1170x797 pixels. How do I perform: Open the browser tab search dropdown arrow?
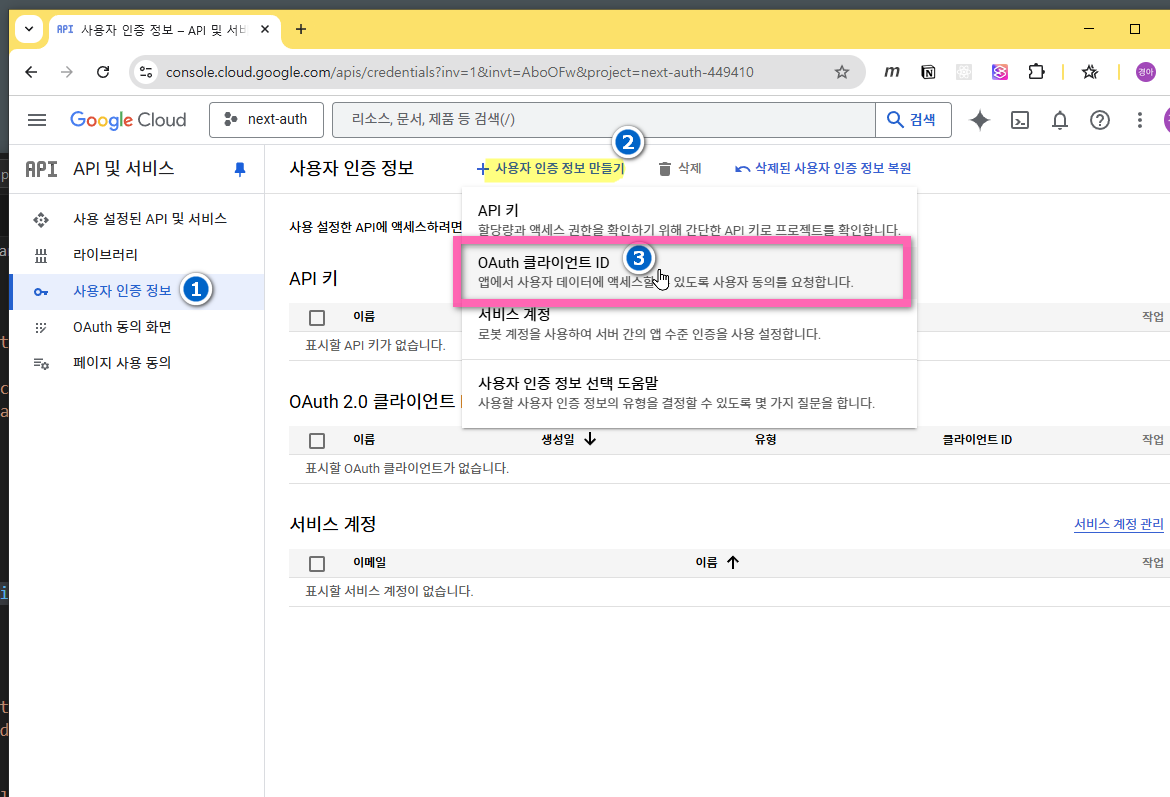click(28, 29)
